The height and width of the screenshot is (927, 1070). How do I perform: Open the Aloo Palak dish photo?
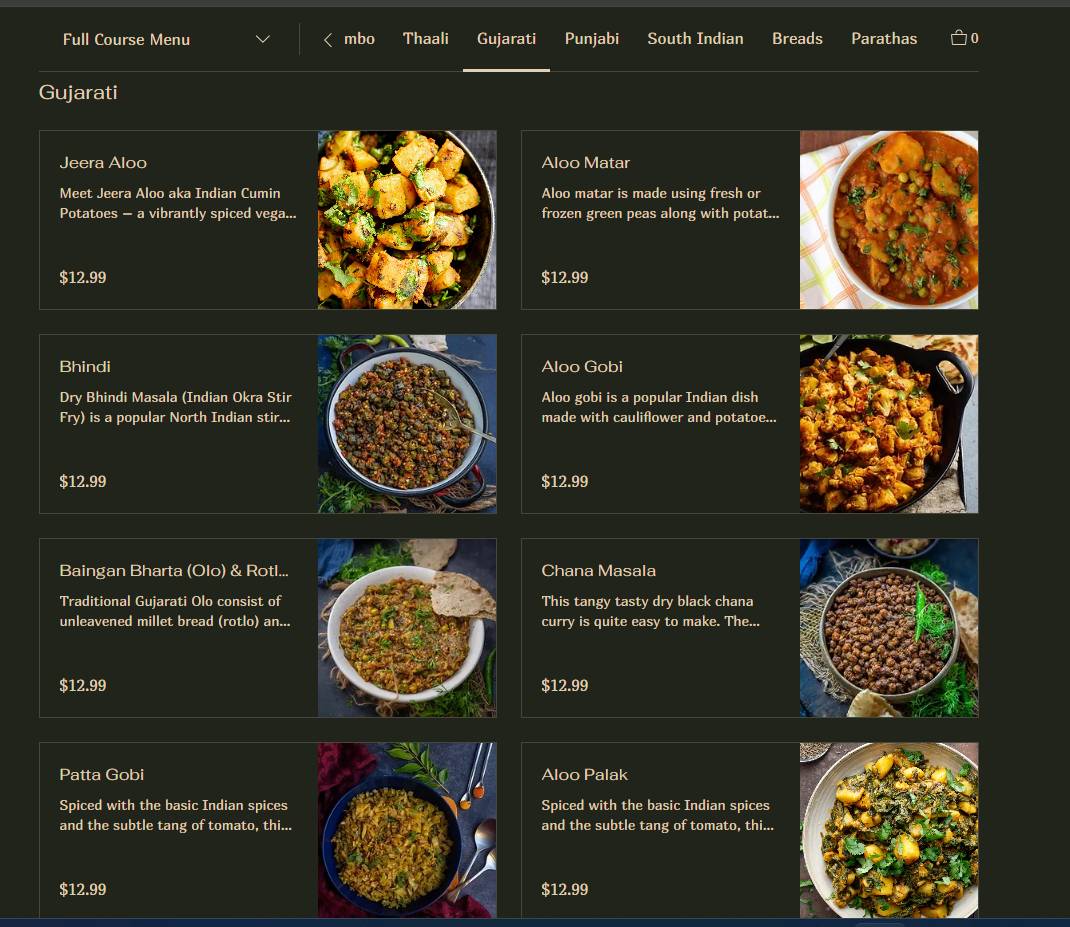point(888,830)
